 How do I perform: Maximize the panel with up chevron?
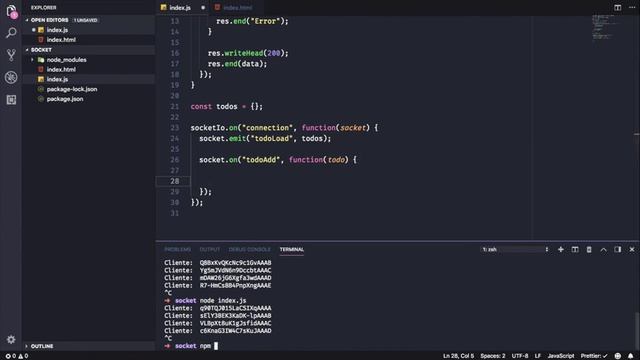point(603,249)
